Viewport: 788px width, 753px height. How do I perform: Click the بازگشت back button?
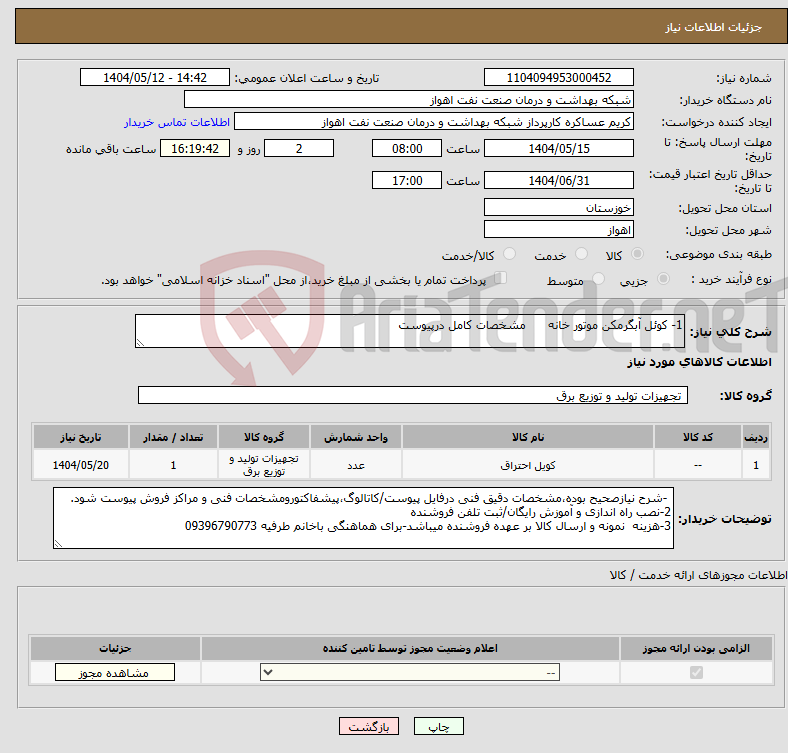point(369,726)
